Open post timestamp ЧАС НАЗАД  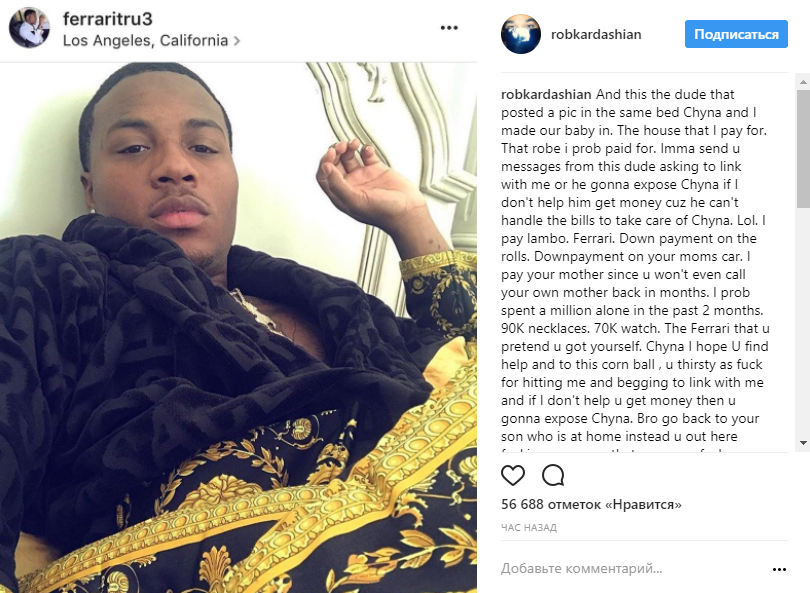[529, 527]
